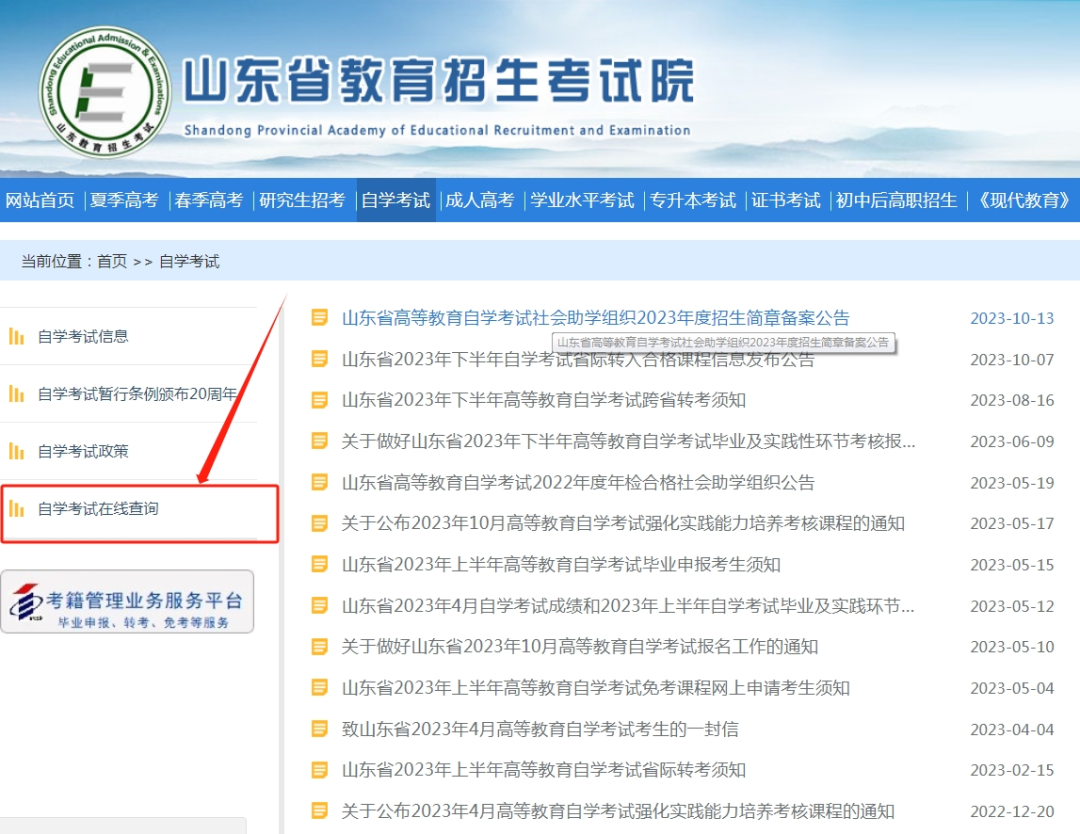Click document icon for 免考课程网上申请考生须知 row
The height and width of the screenshot is (834, 1080).
coord(320,687)
